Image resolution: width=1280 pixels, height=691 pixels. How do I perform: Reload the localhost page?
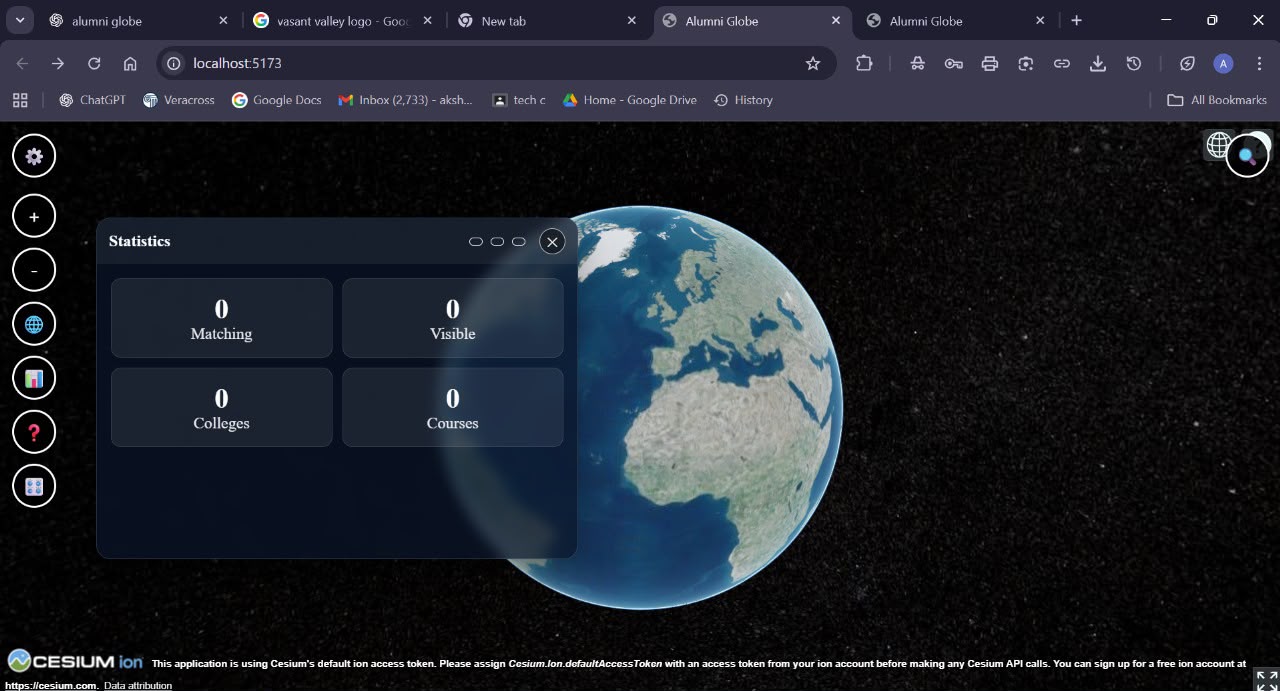coord(94,63)
